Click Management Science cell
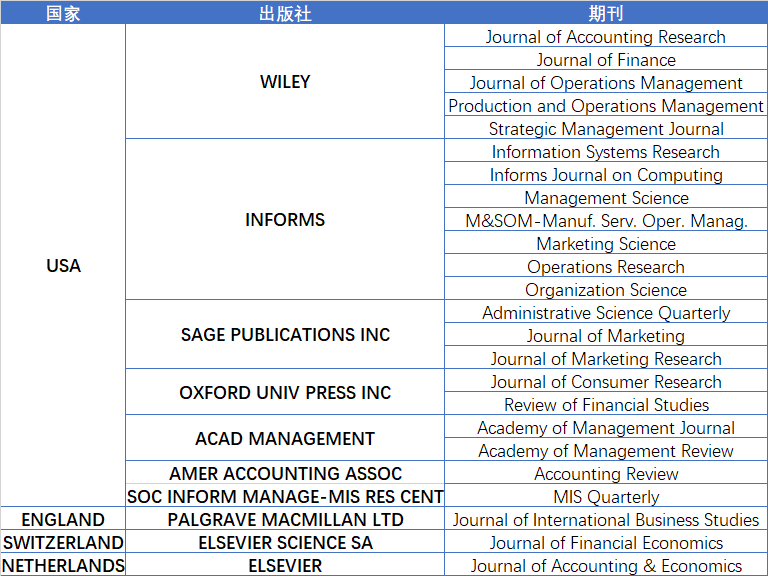768x576 pixels. pos(606,197)
